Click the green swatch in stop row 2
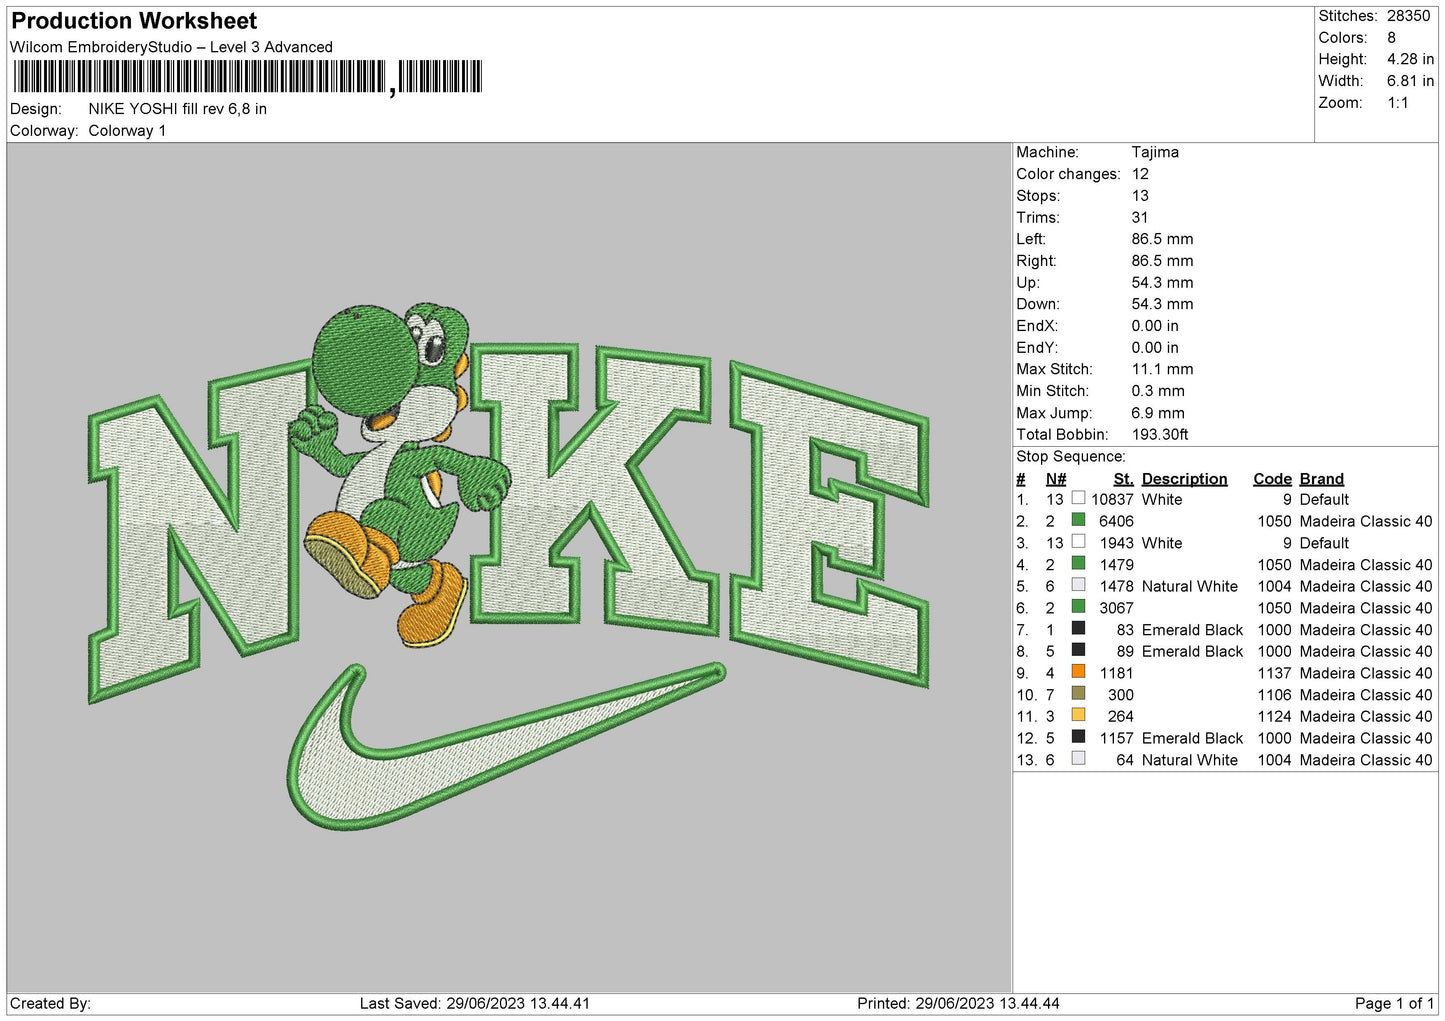 point(1078,520)
